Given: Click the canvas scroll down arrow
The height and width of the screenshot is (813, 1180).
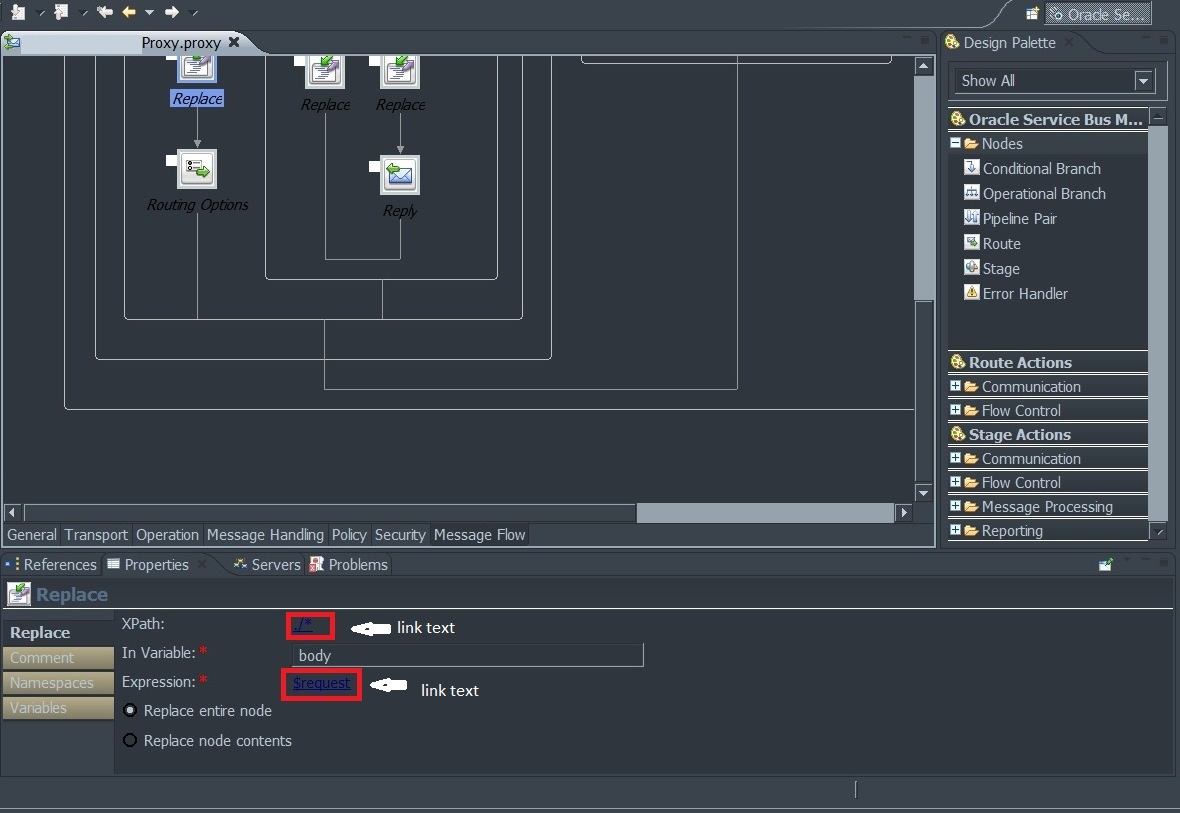Looking at the screenshot, I should point(923,493).
